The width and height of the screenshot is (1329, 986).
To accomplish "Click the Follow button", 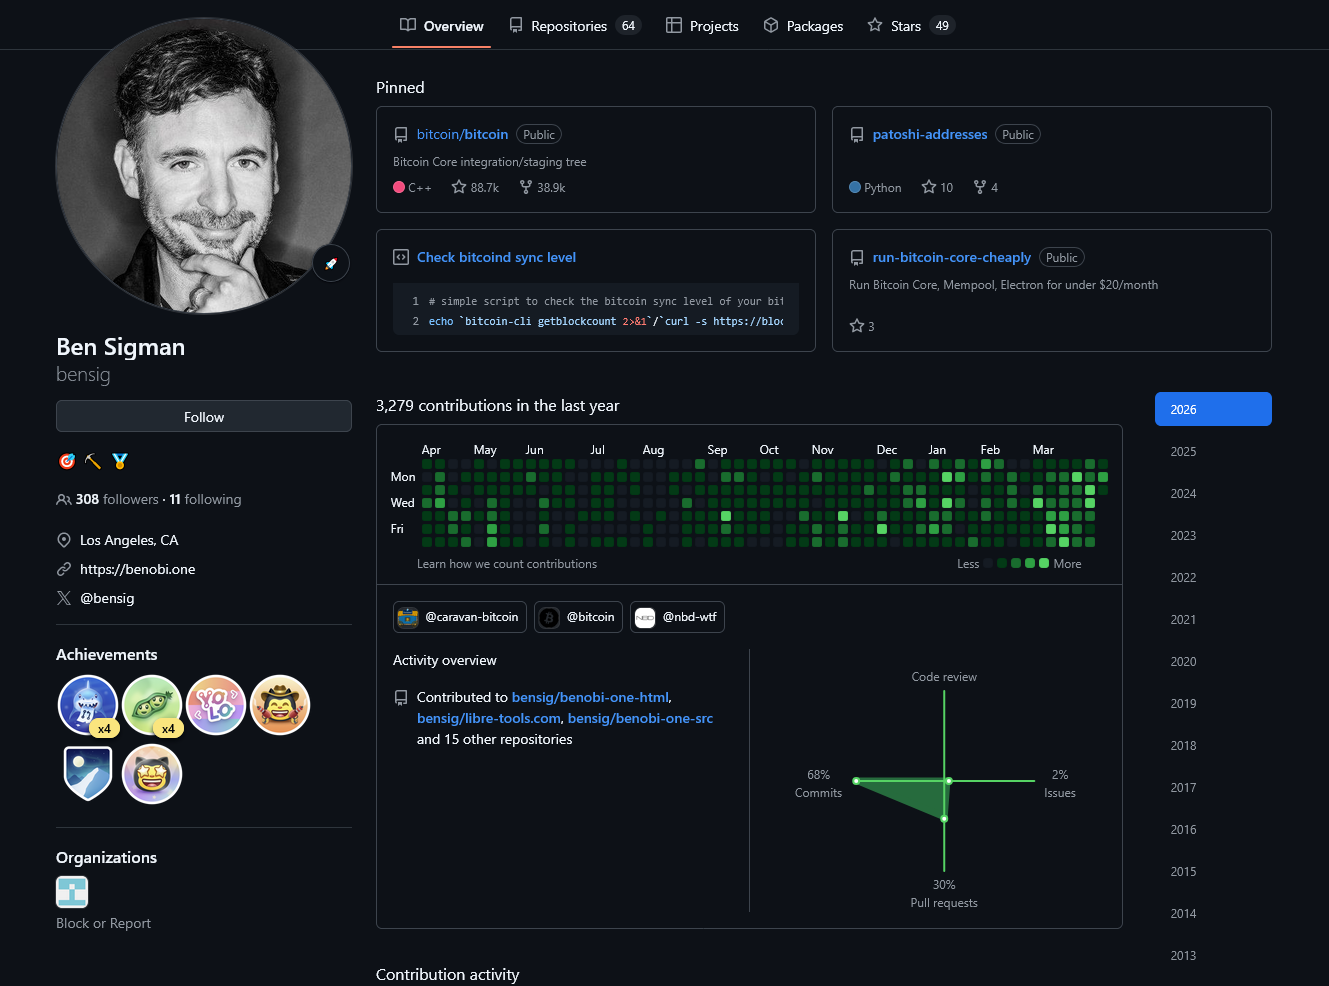I will click(204, 417).
